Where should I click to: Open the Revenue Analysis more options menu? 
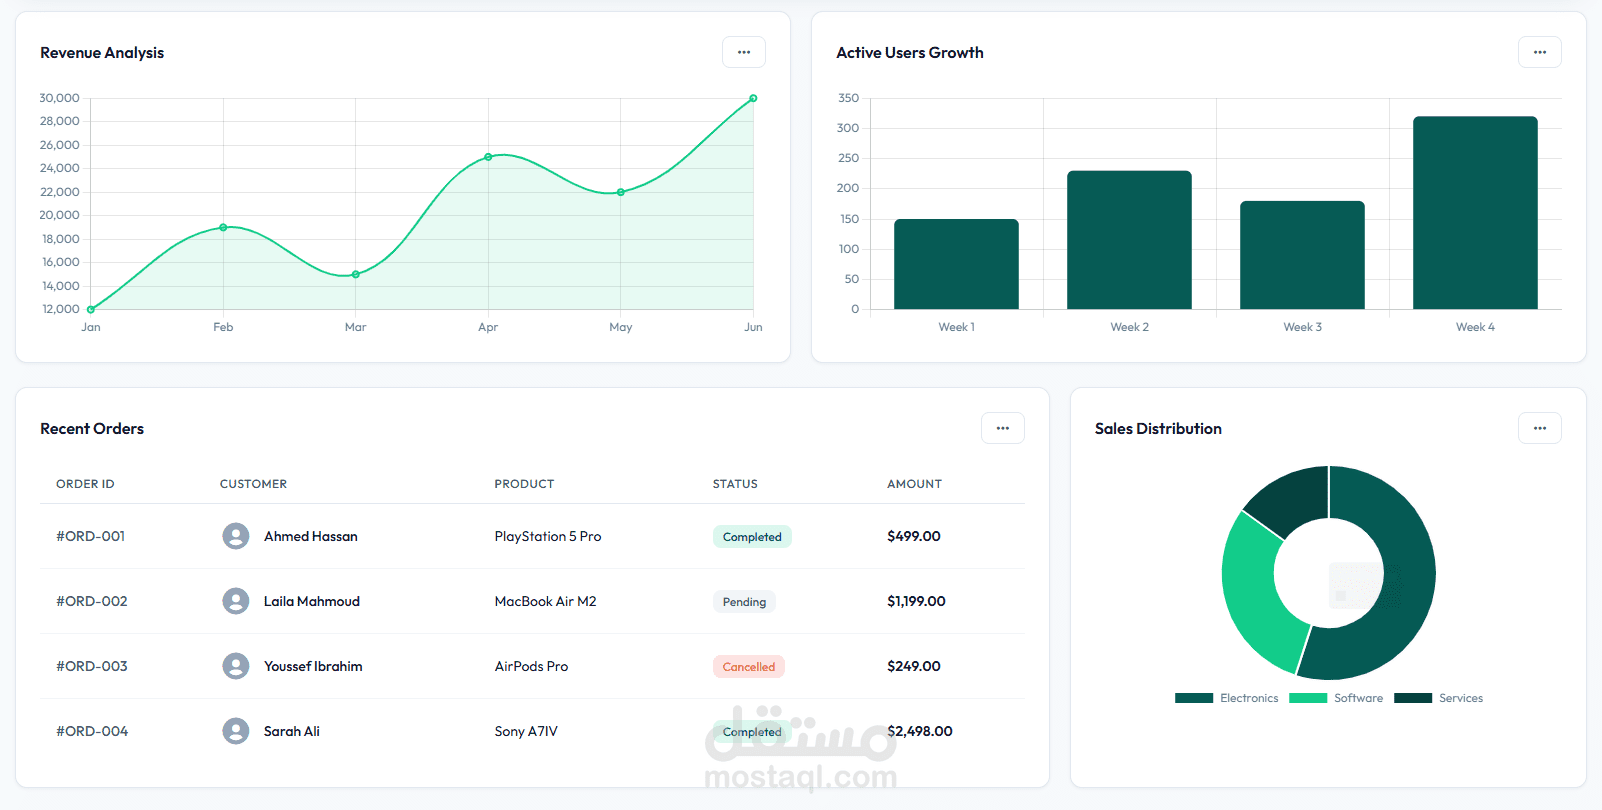click(744, 52)
